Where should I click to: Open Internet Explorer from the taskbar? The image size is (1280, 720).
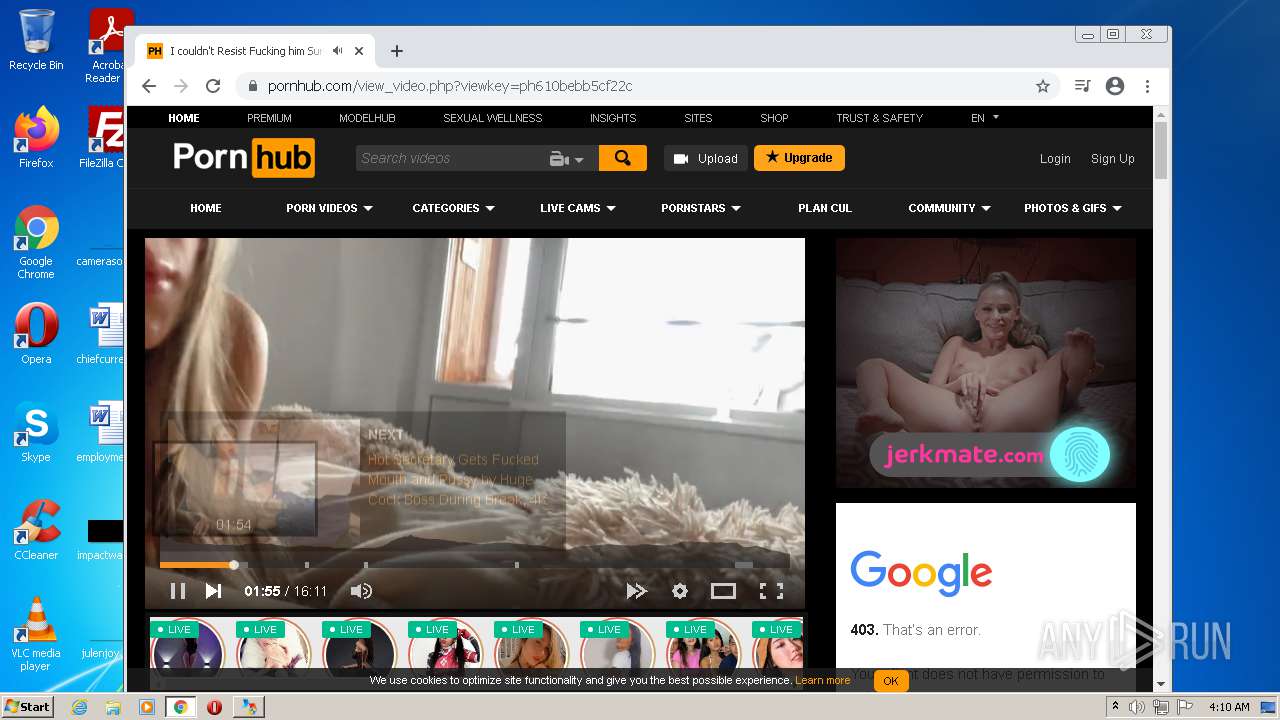[79, 707]
